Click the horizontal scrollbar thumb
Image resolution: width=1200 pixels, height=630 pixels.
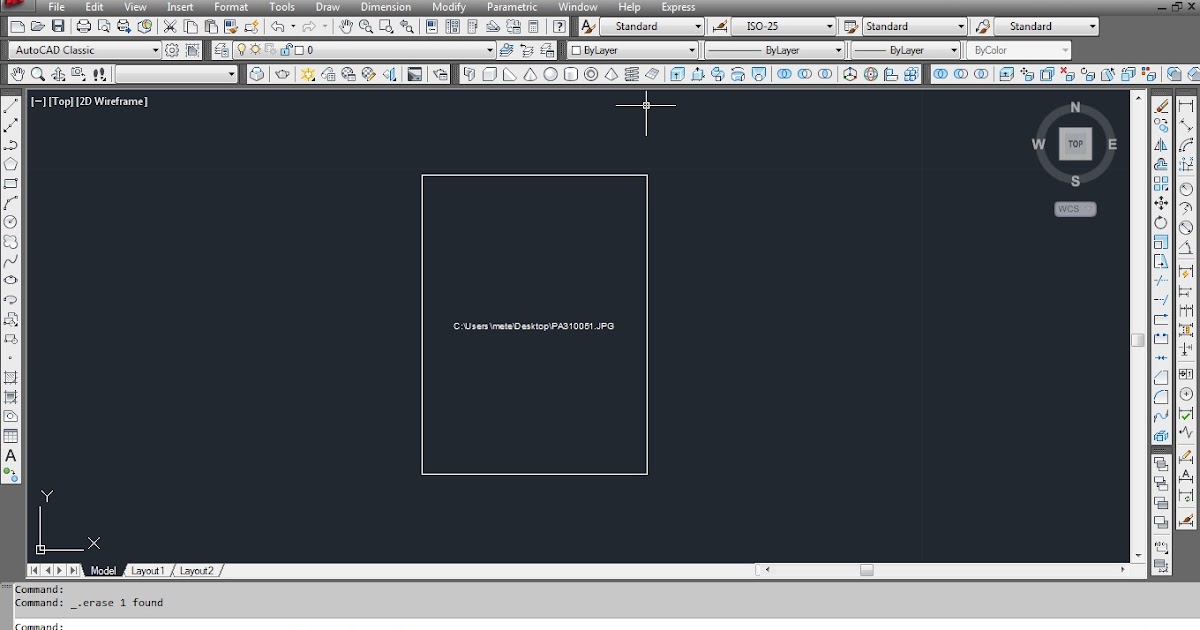click(x=867, y=570)
